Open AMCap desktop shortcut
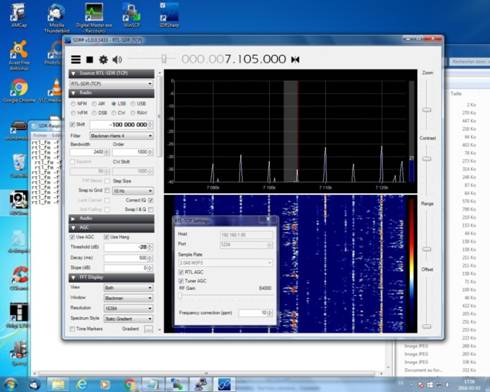Screen dimensions: 490x392 click(x=18, y=15)
